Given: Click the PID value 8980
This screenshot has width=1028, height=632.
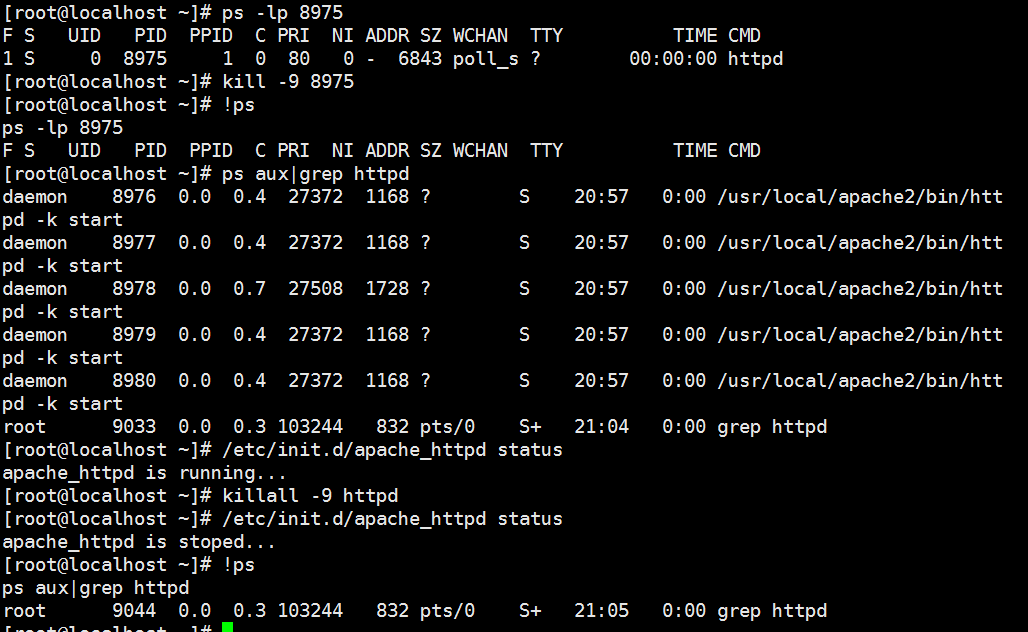Looking at the screenshot, I should (134, 381).
